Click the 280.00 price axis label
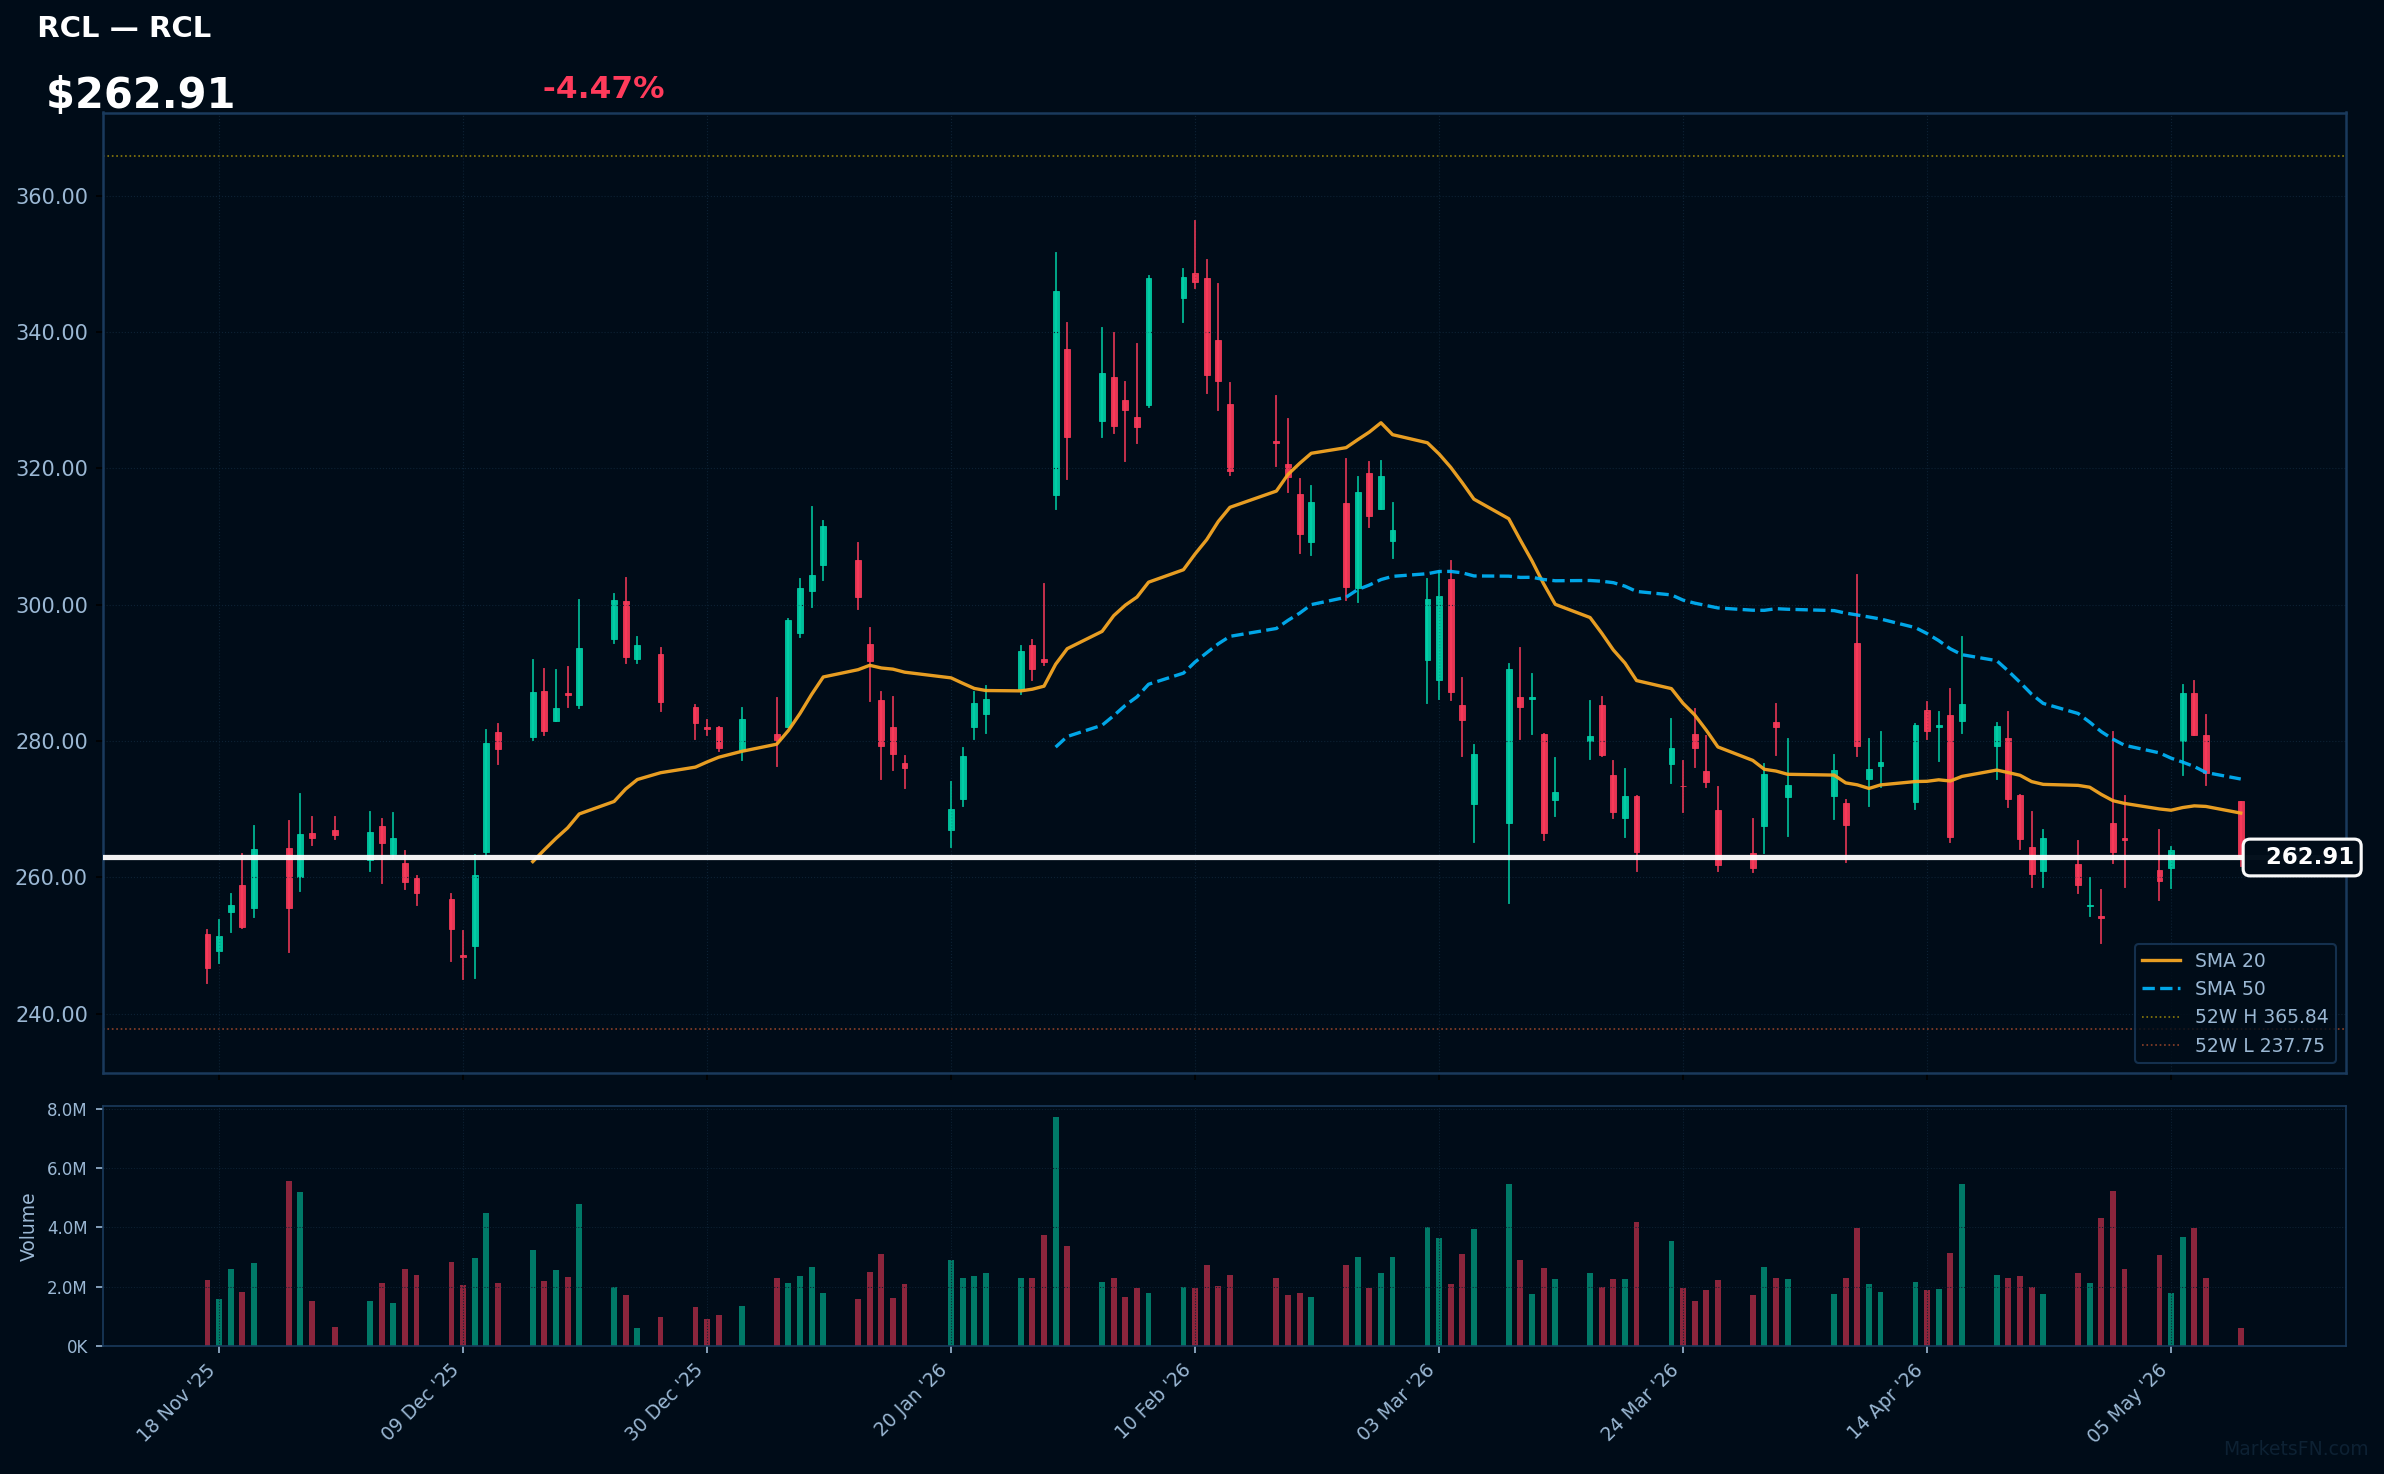 pos(52,741)
